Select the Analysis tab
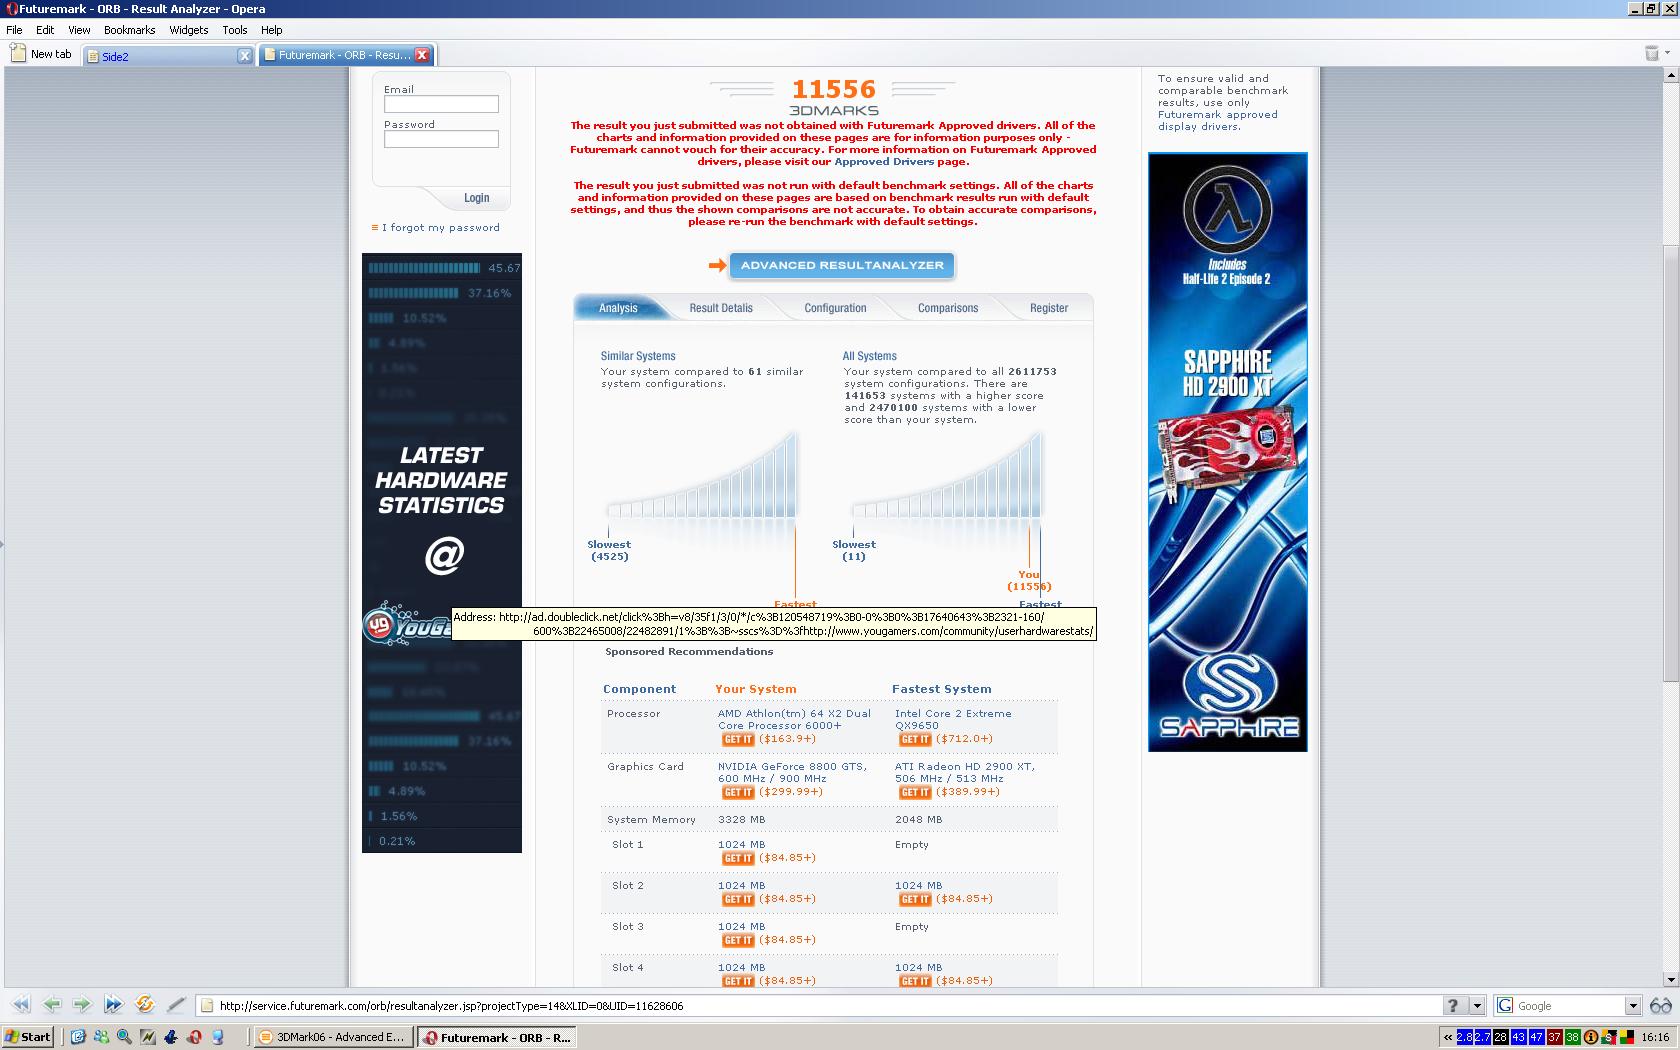This screenshot has width=1680, height=1050. click(x=618, y=308)
